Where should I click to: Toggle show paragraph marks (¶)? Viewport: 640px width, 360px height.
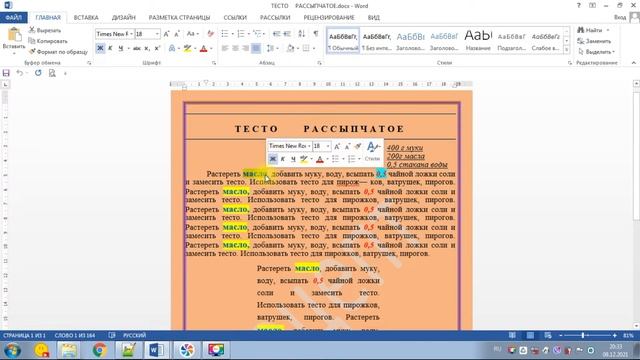pos(316,34)
